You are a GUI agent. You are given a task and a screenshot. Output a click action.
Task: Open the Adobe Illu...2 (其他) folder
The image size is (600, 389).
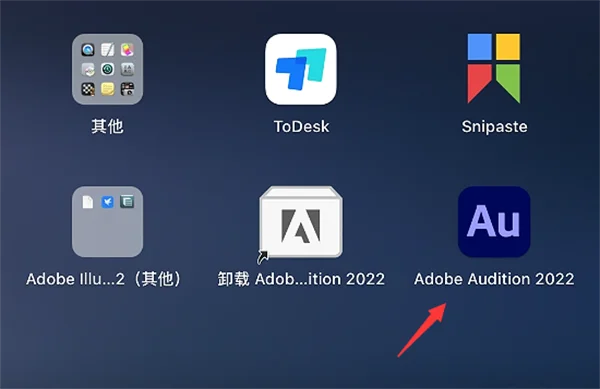[x=108, y=222]
